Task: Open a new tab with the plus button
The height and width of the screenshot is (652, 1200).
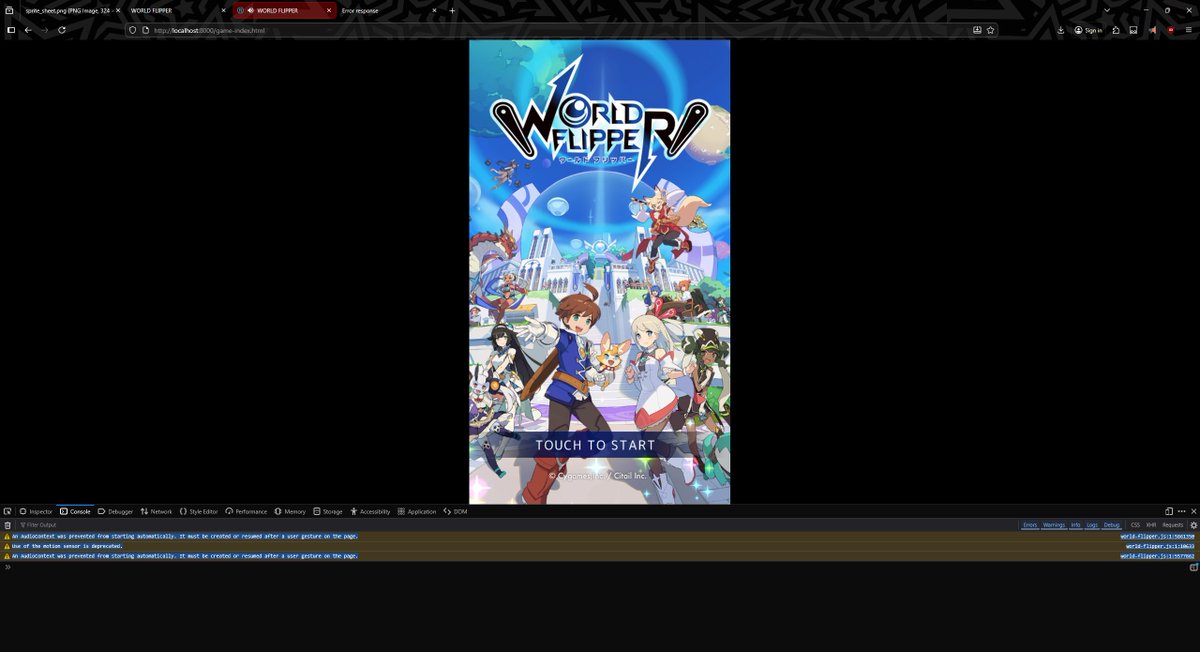Action: (452, 10)
